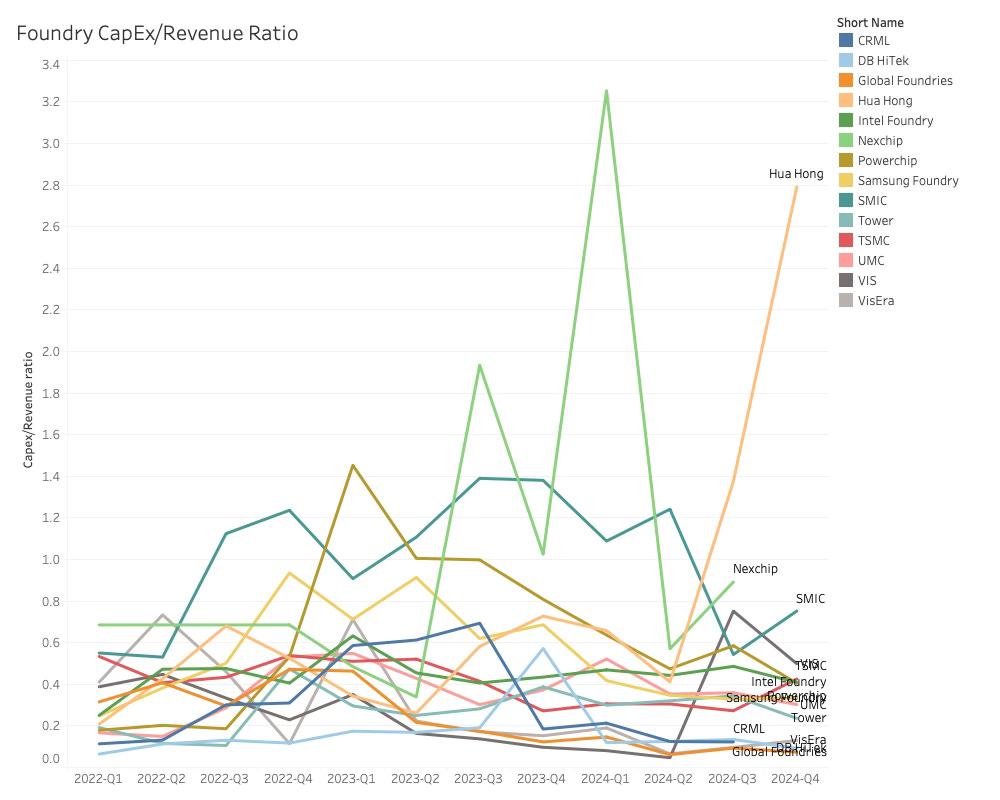This screenshot has width=1000, height=800.
Task: Select the Hua Hong legend color swatch
Action: pos(846,100)
